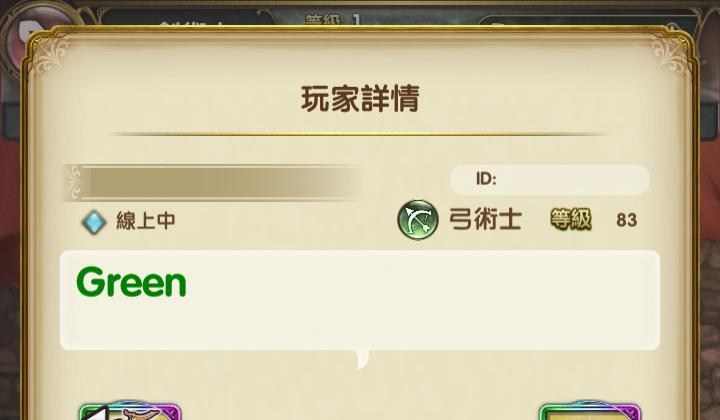Click the level number 83

627,220
